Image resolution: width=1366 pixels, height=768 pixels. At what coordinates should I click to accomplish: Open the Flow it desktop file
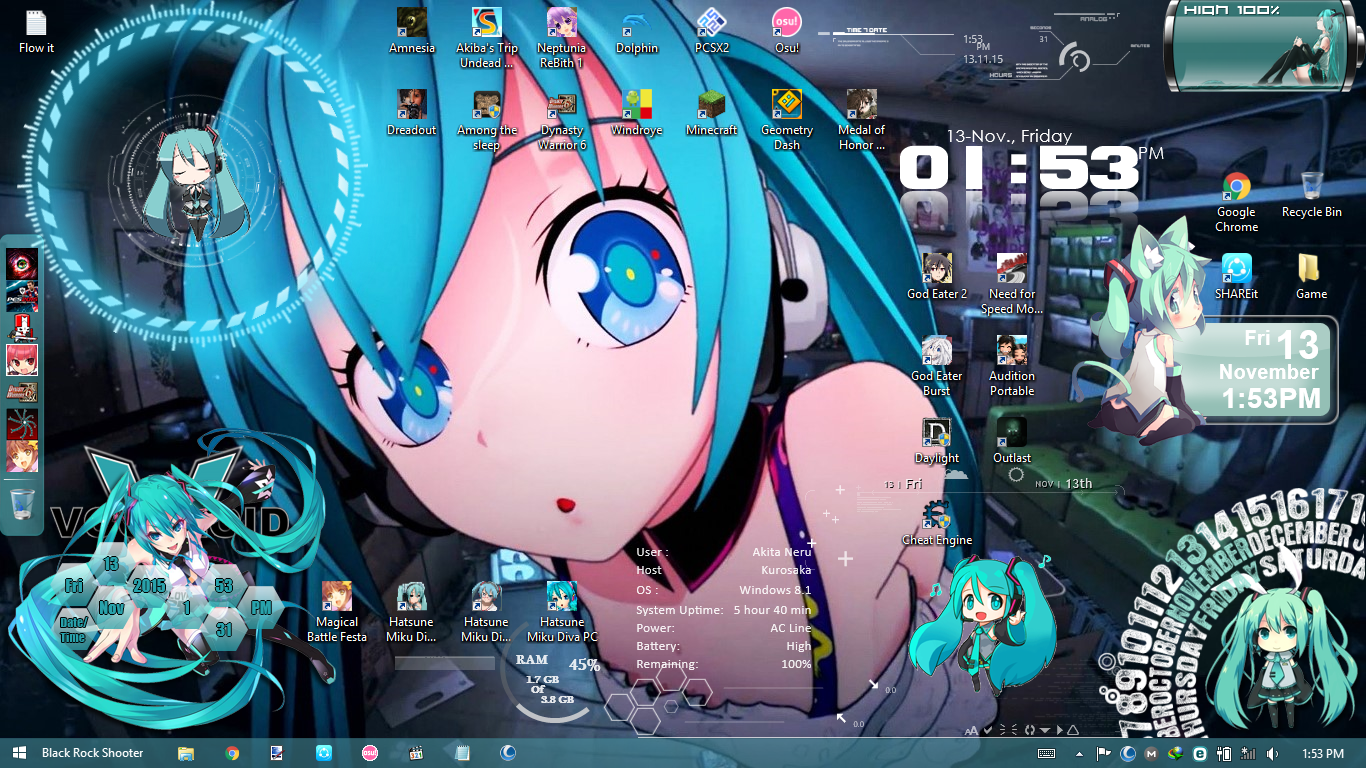(36, 31)
